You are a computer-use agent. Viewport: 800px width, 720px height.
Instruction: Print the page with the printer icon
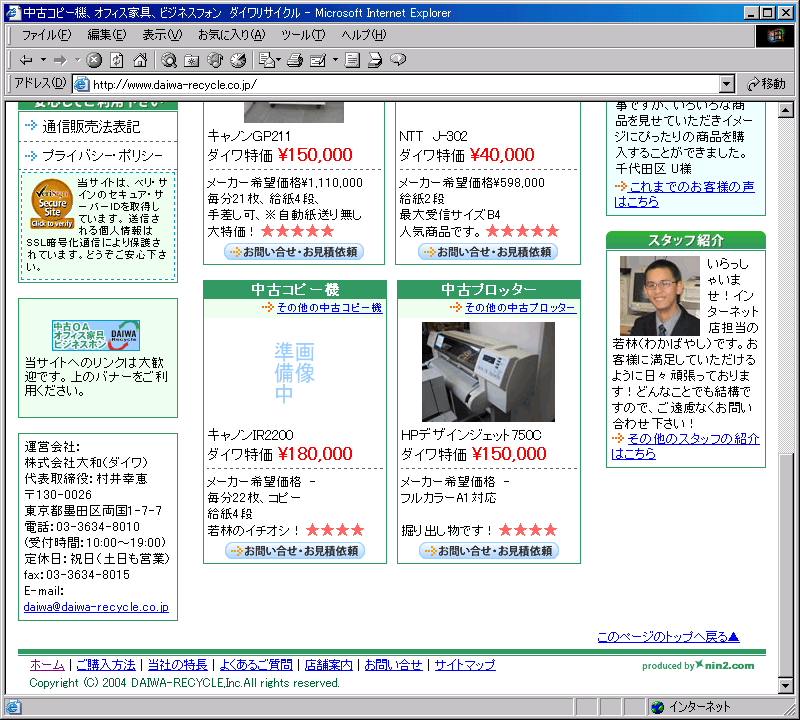(295, 60)
